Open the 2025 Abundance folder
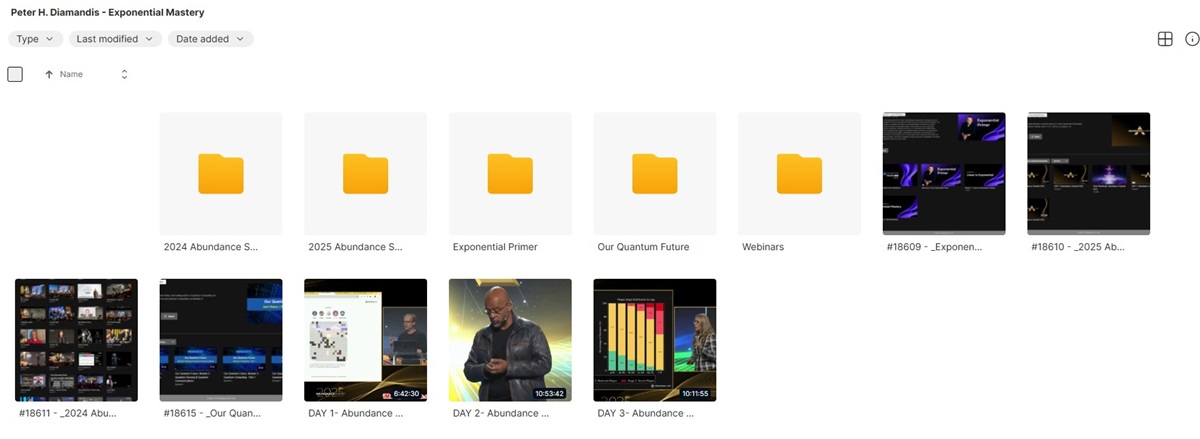1200x439 pixels. point(365,174)
